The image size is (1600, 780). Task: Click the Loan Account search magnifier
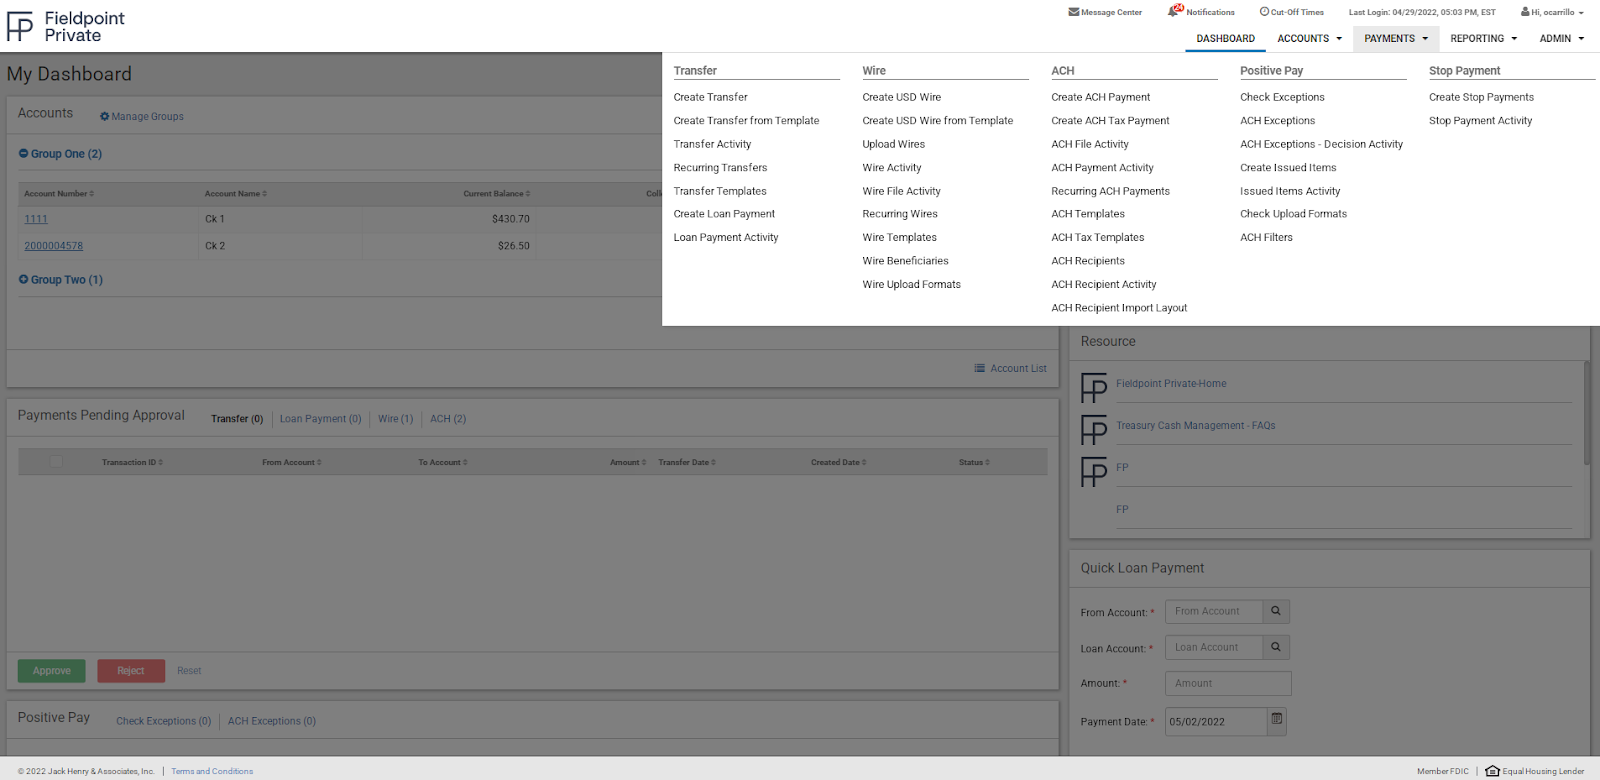click(x=1276, y=647)
